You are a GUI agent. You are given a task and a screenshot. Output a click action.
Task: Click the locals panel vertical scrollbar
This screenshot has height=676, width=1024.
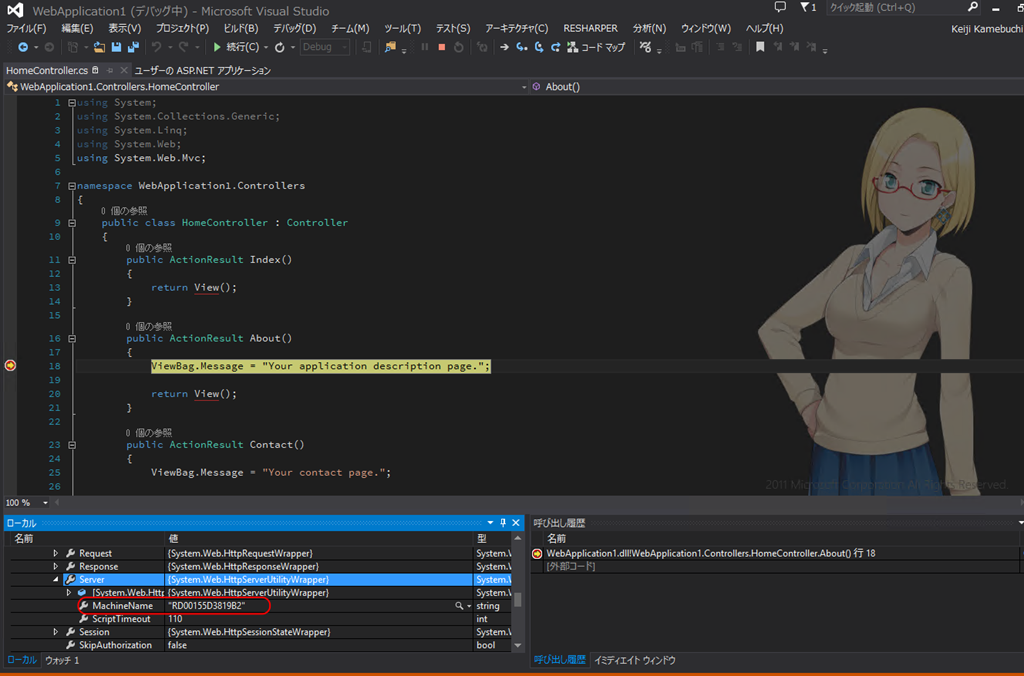click(x=517, y=600)
